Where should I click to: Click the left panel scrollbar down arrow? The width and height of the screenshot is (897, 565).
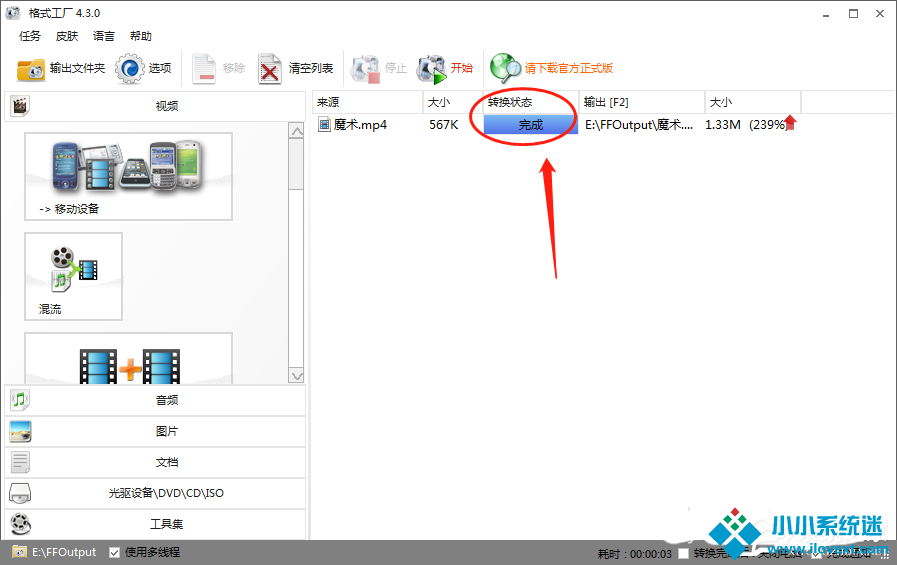(296, 376)
